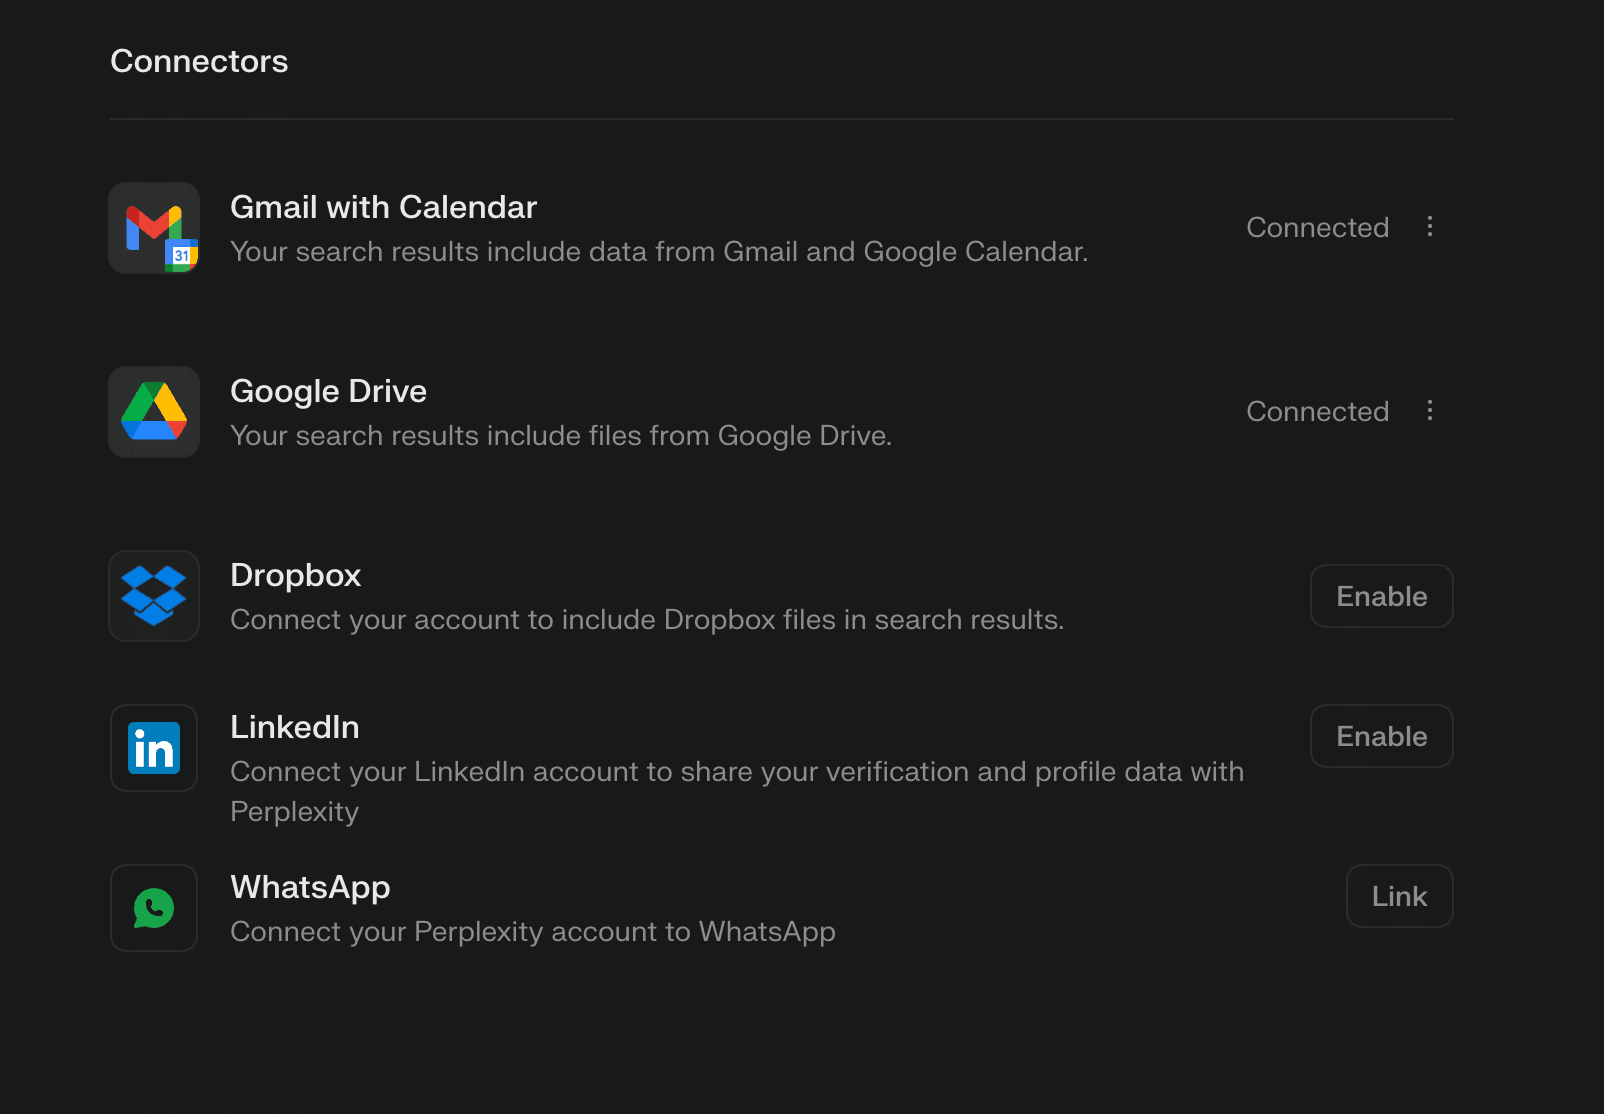Open the Google Drive three-dot options menu
1604x1114 pixels.
point(1430,411)
